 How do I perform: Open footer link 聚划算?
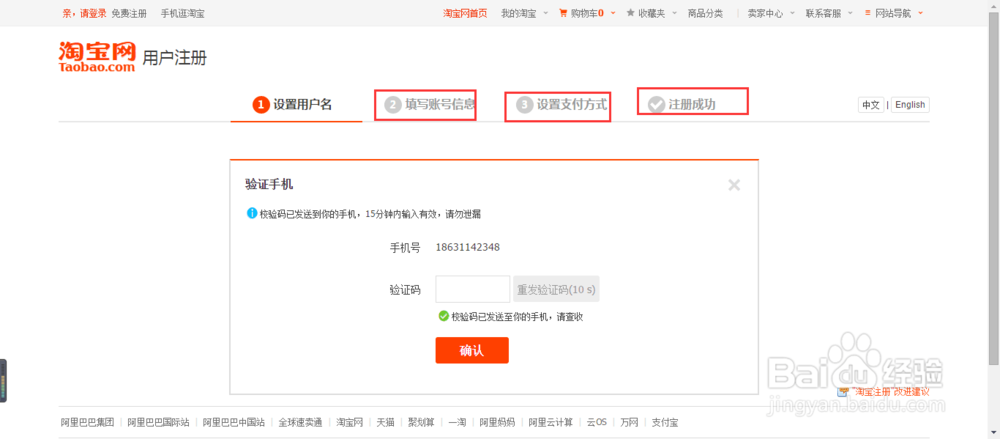tap(421, 422)
